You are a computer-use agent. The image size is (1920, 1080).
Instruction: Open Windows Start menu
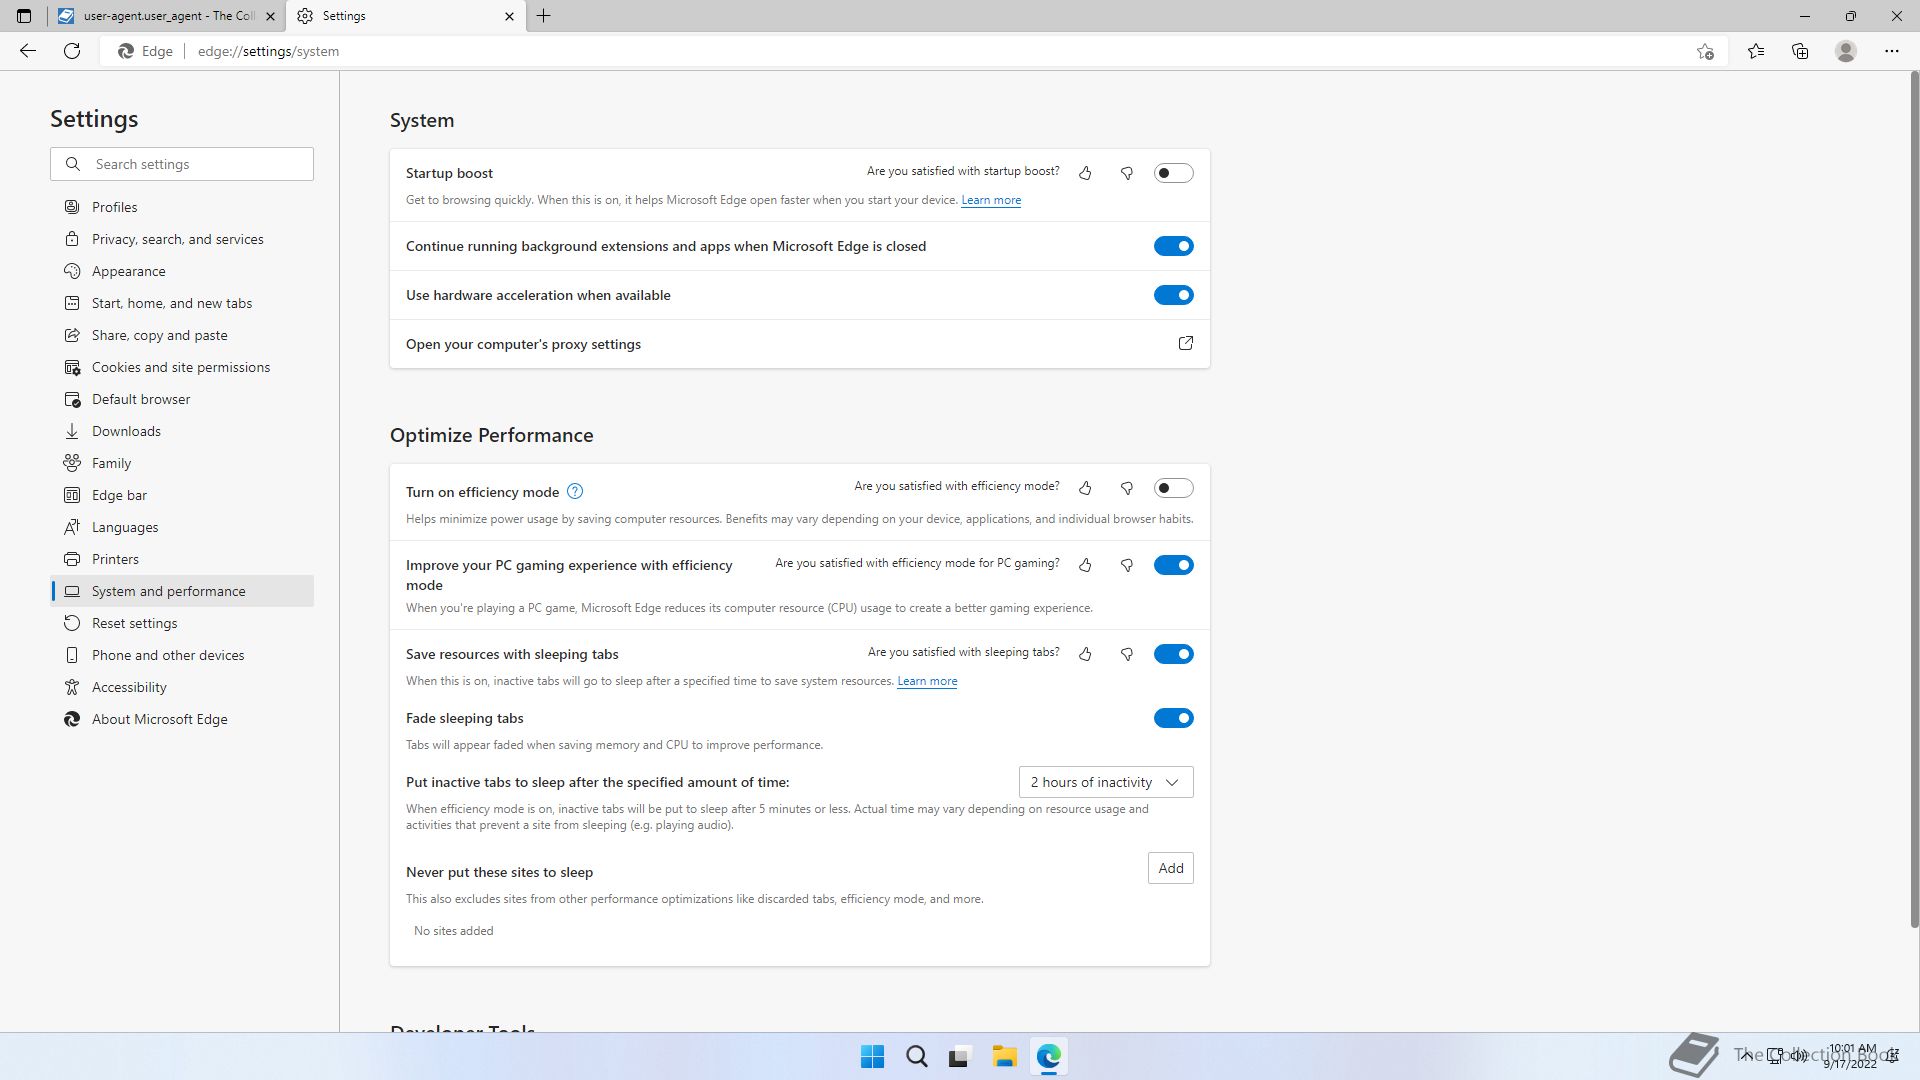point(872,1057)
